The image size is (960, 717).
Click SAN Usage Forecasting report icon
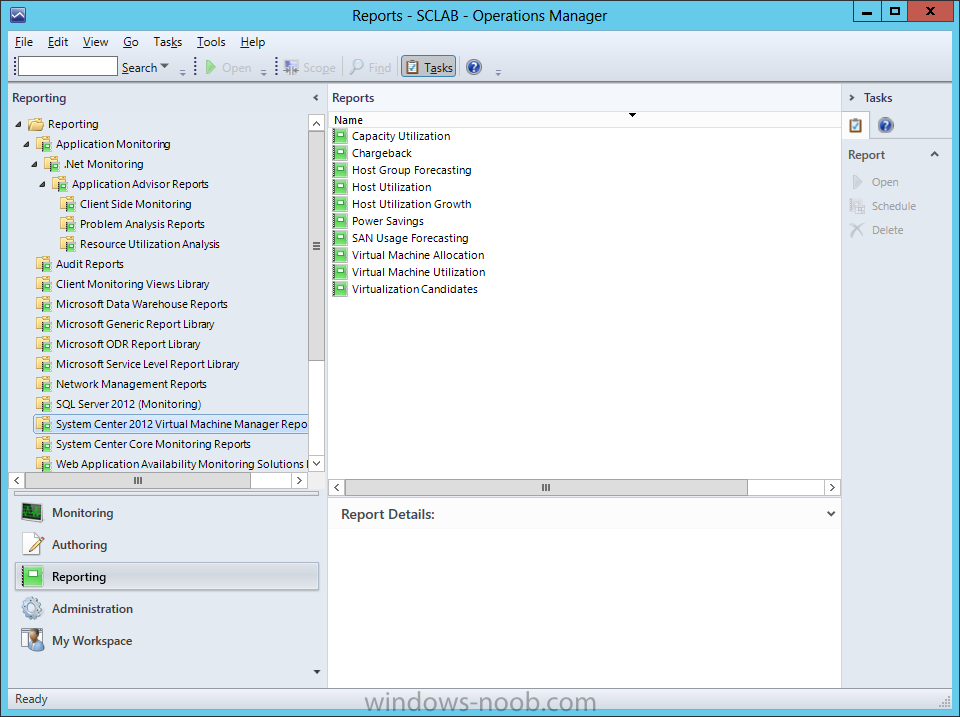click(x=340, y=238)
